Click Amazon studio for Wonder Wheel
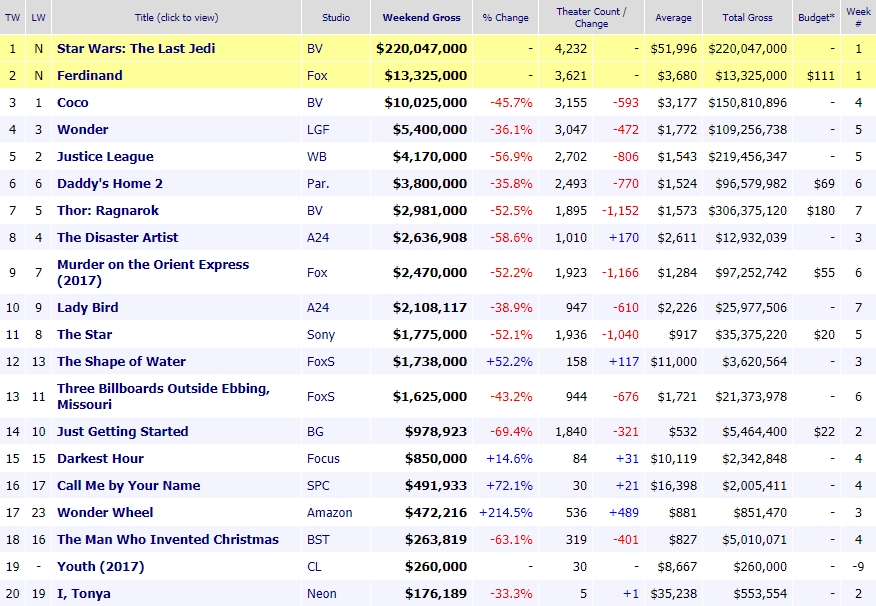The image size is (876, 606). click(x=330, y=513)
